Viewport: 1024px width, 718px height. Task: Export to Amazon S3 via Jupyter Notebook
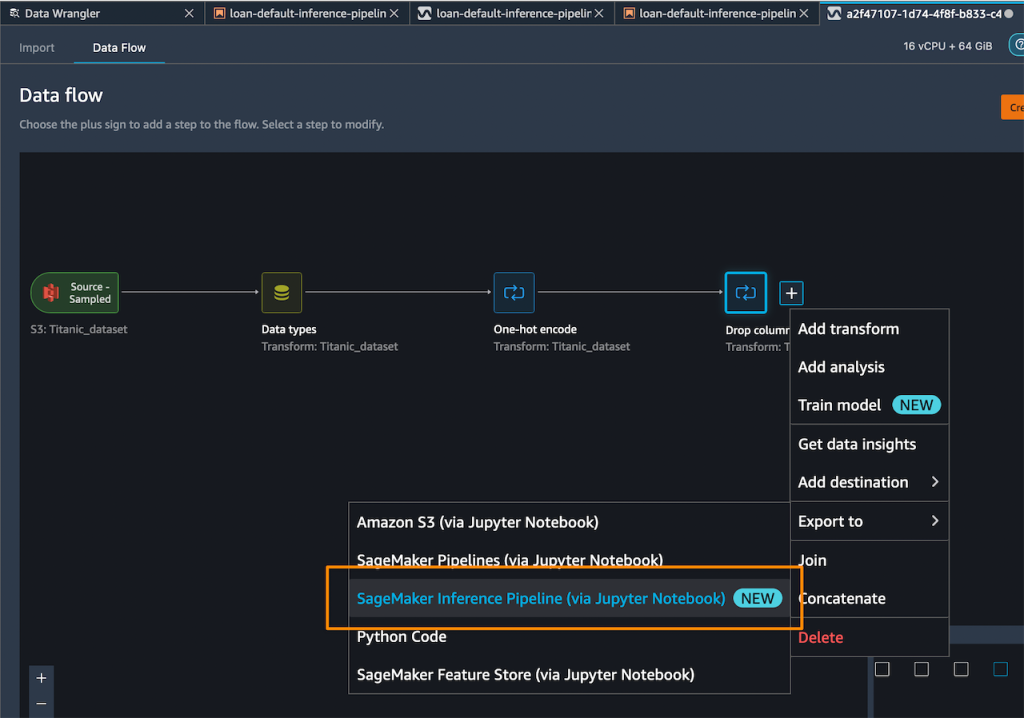coord(569,522)
